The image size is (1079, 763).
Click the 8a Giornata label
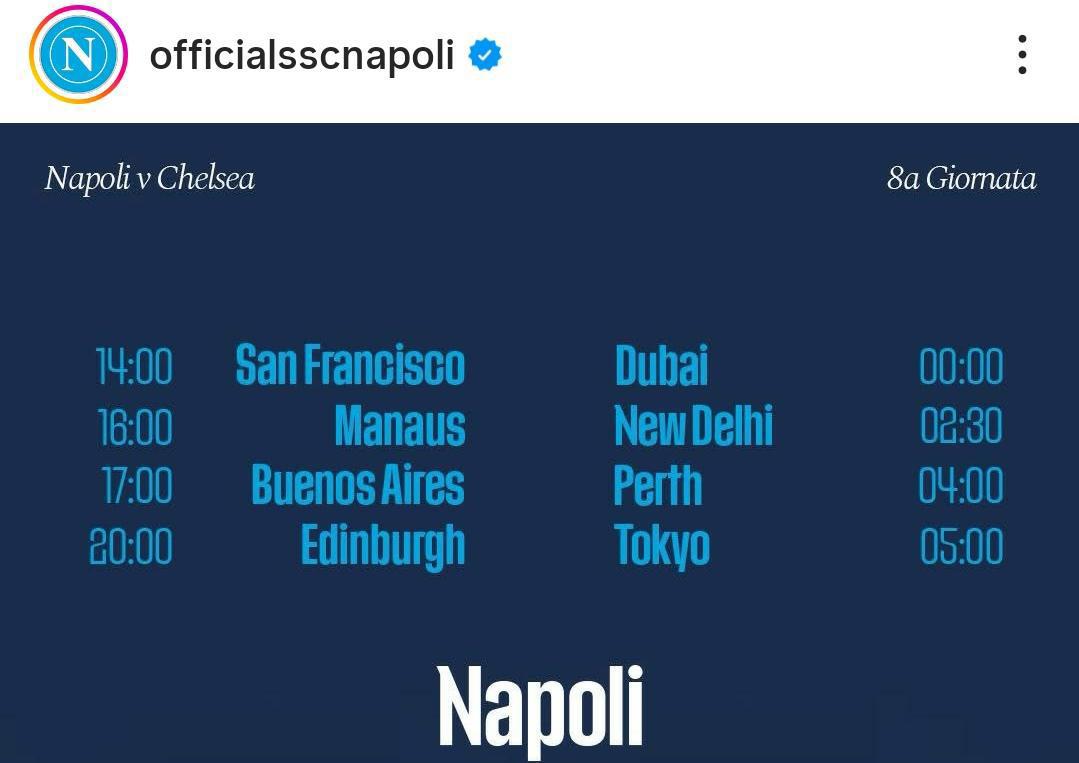click(x=961, y=179)
